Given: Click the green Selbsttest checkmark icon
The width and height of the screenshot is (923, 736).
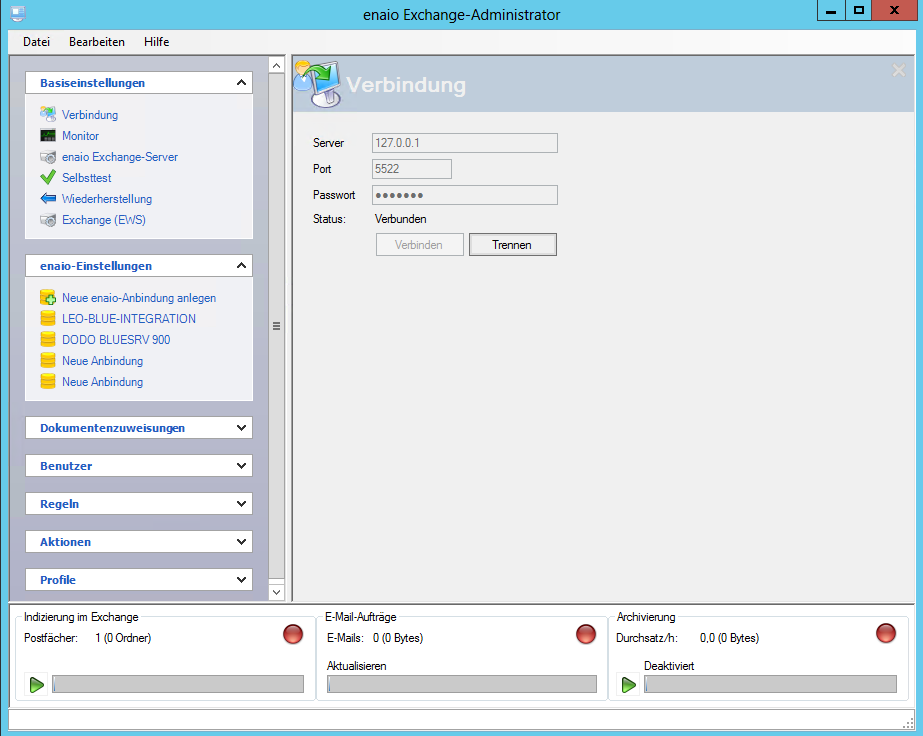Looking at the screenshot, I should tap(48, 178).
